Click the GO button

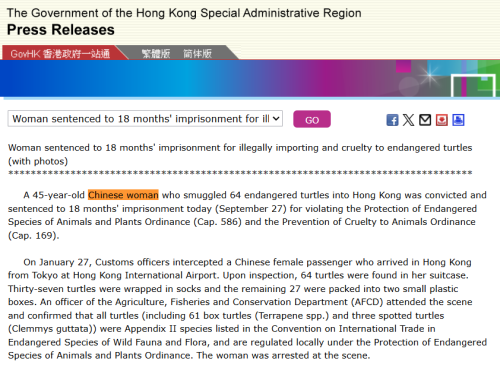(x=312, y=119)
